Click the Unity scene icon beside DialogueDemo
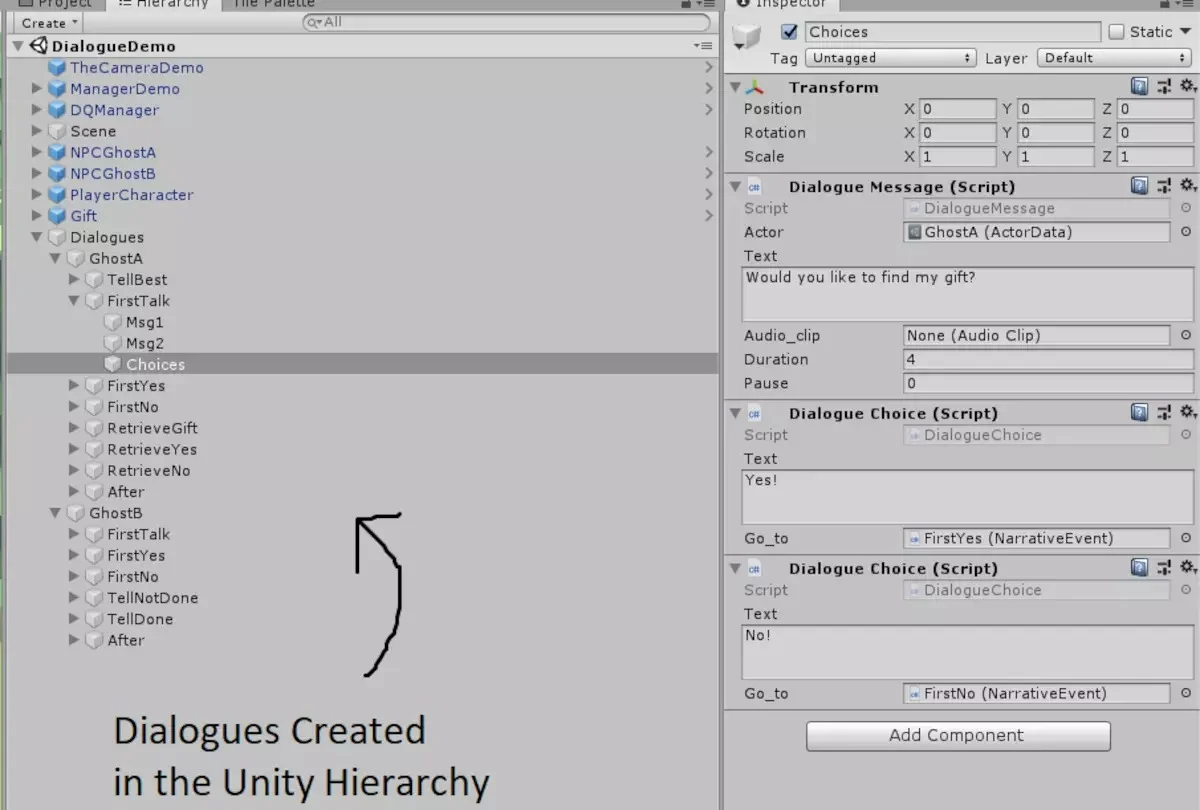Viewport: 1200px width, 810px height. (39, 46)
